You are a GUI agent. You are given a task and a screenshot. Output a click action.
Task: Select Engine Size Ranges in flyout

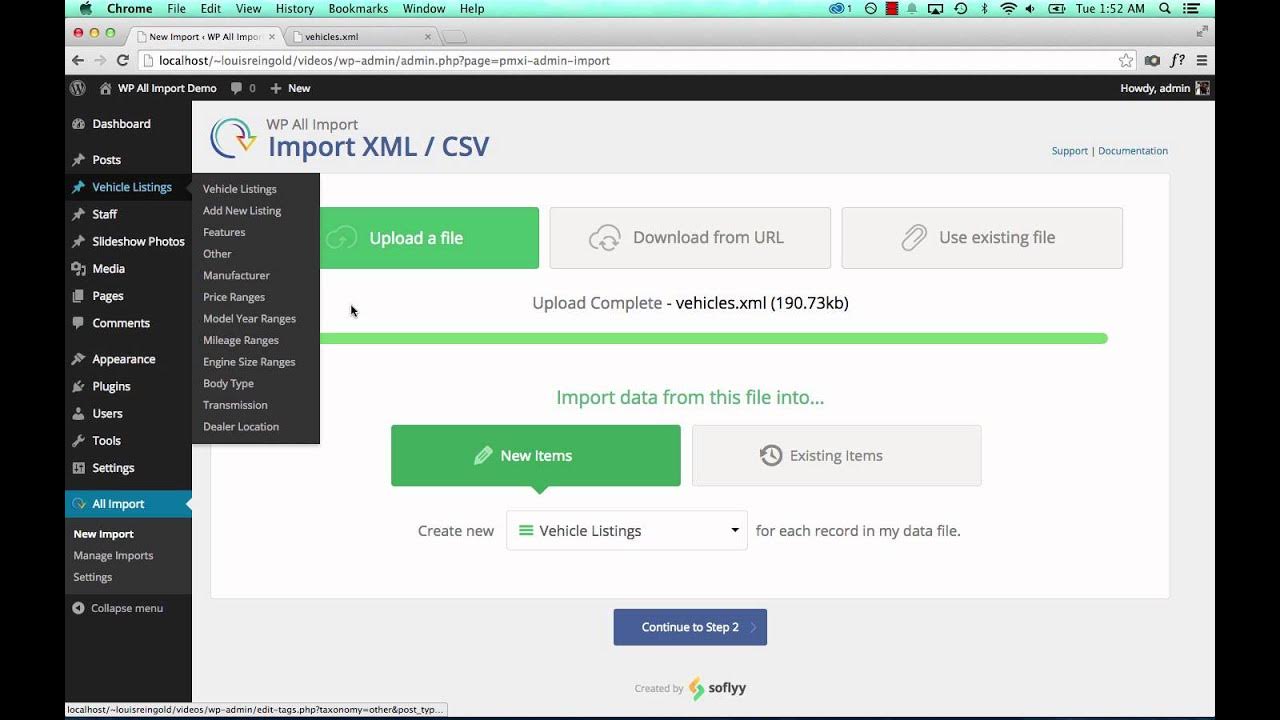[249, 362]
